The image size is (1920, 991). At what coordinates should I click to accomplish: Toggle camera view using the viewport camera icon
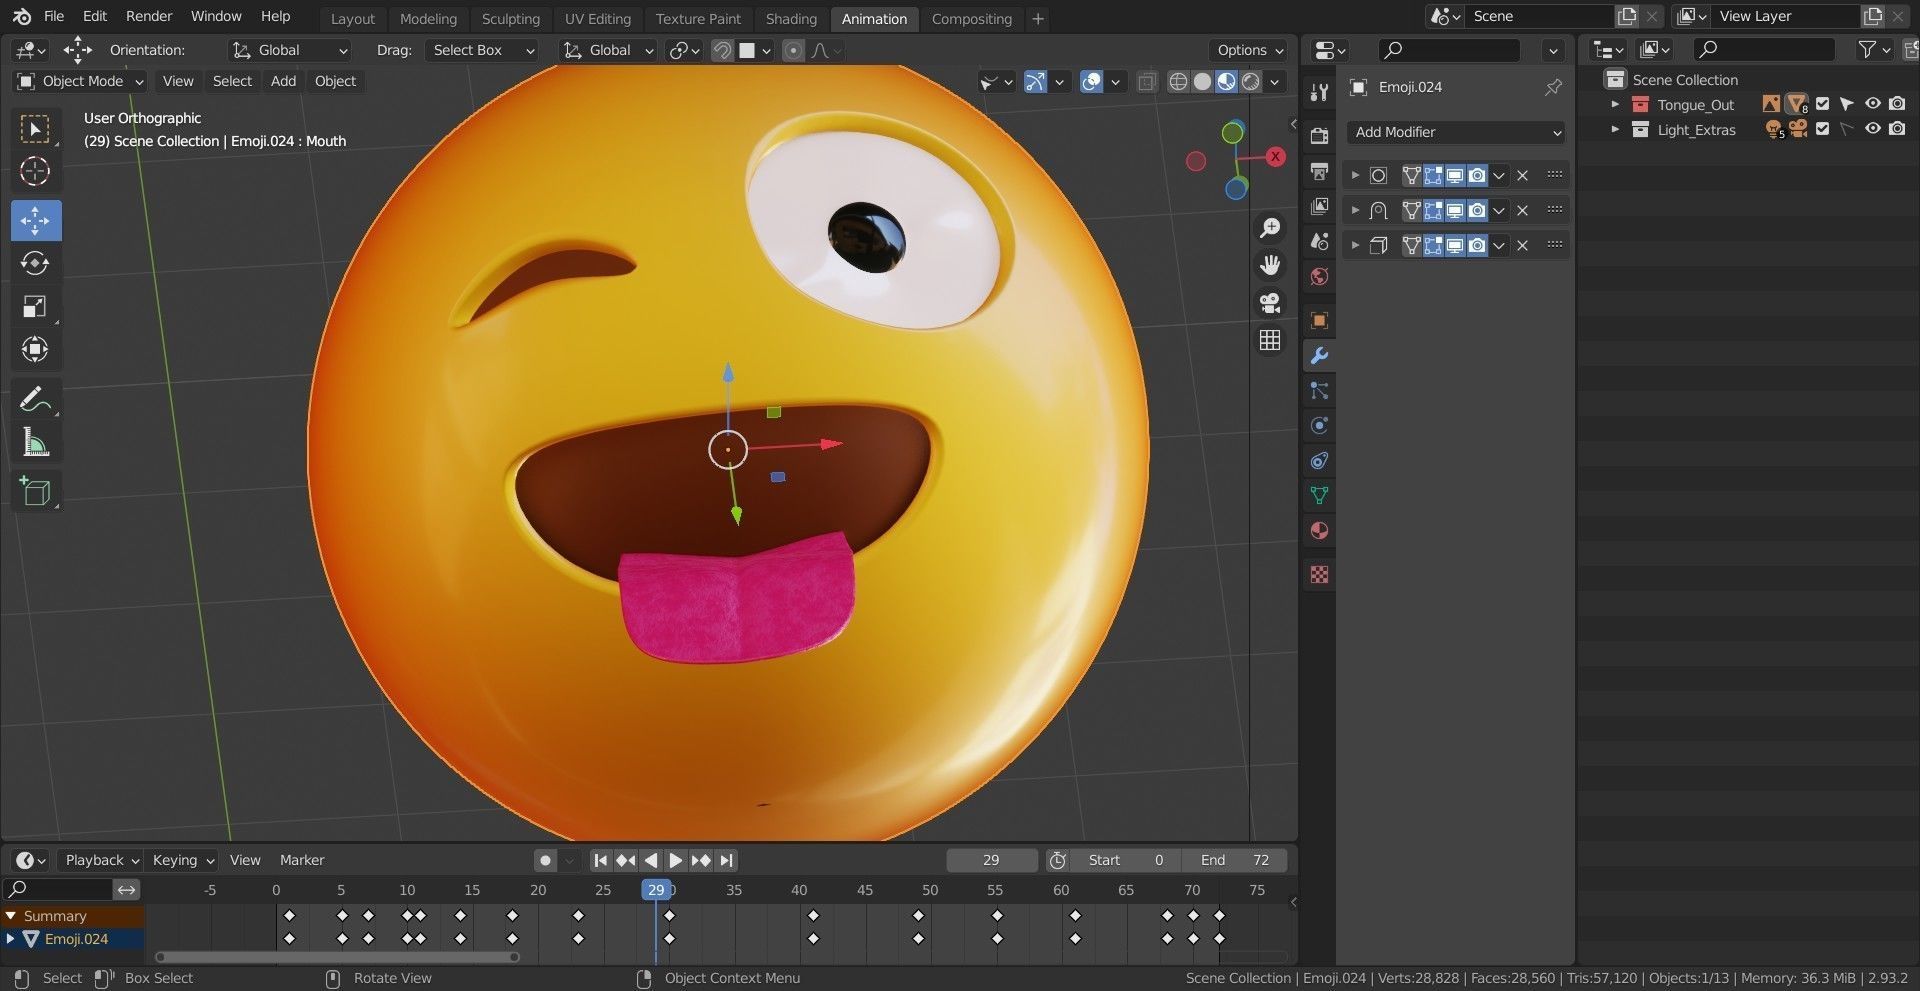(1269, 303)
